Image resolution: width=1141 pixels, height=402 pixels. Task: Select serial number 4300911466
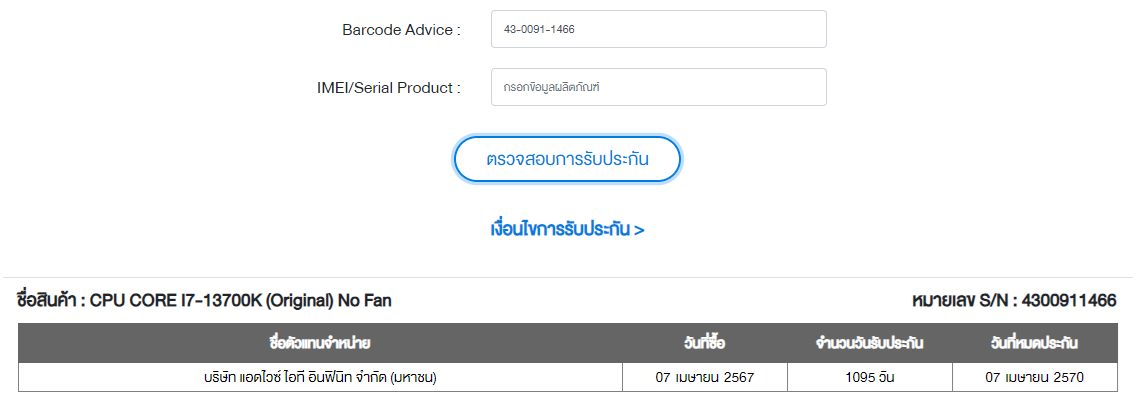coord(1069,300)
